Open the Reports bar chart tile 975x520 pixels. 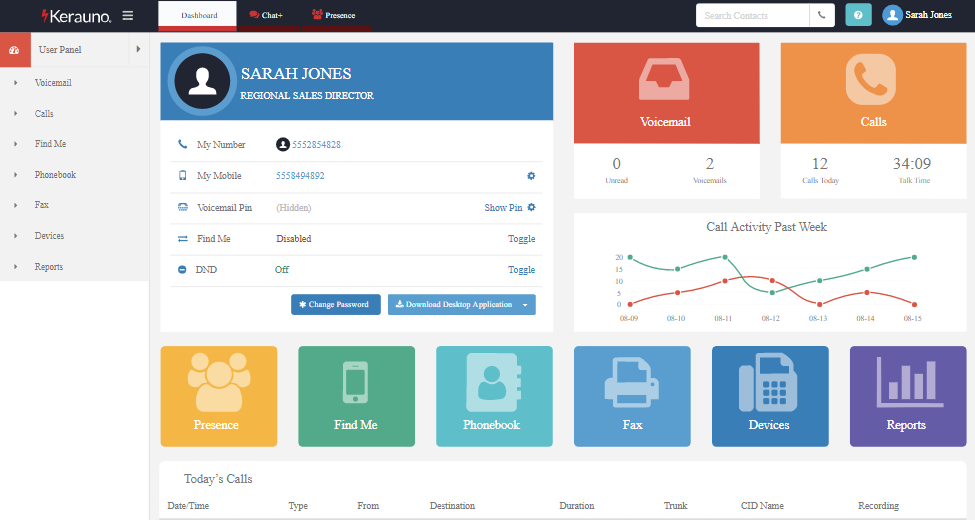(908, 396)
